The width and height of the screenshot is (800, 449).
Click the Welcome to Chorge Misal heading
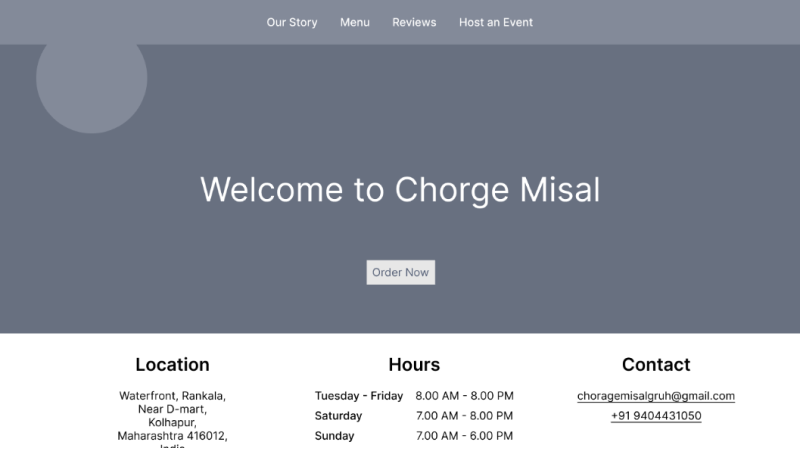tap(400, 190)
